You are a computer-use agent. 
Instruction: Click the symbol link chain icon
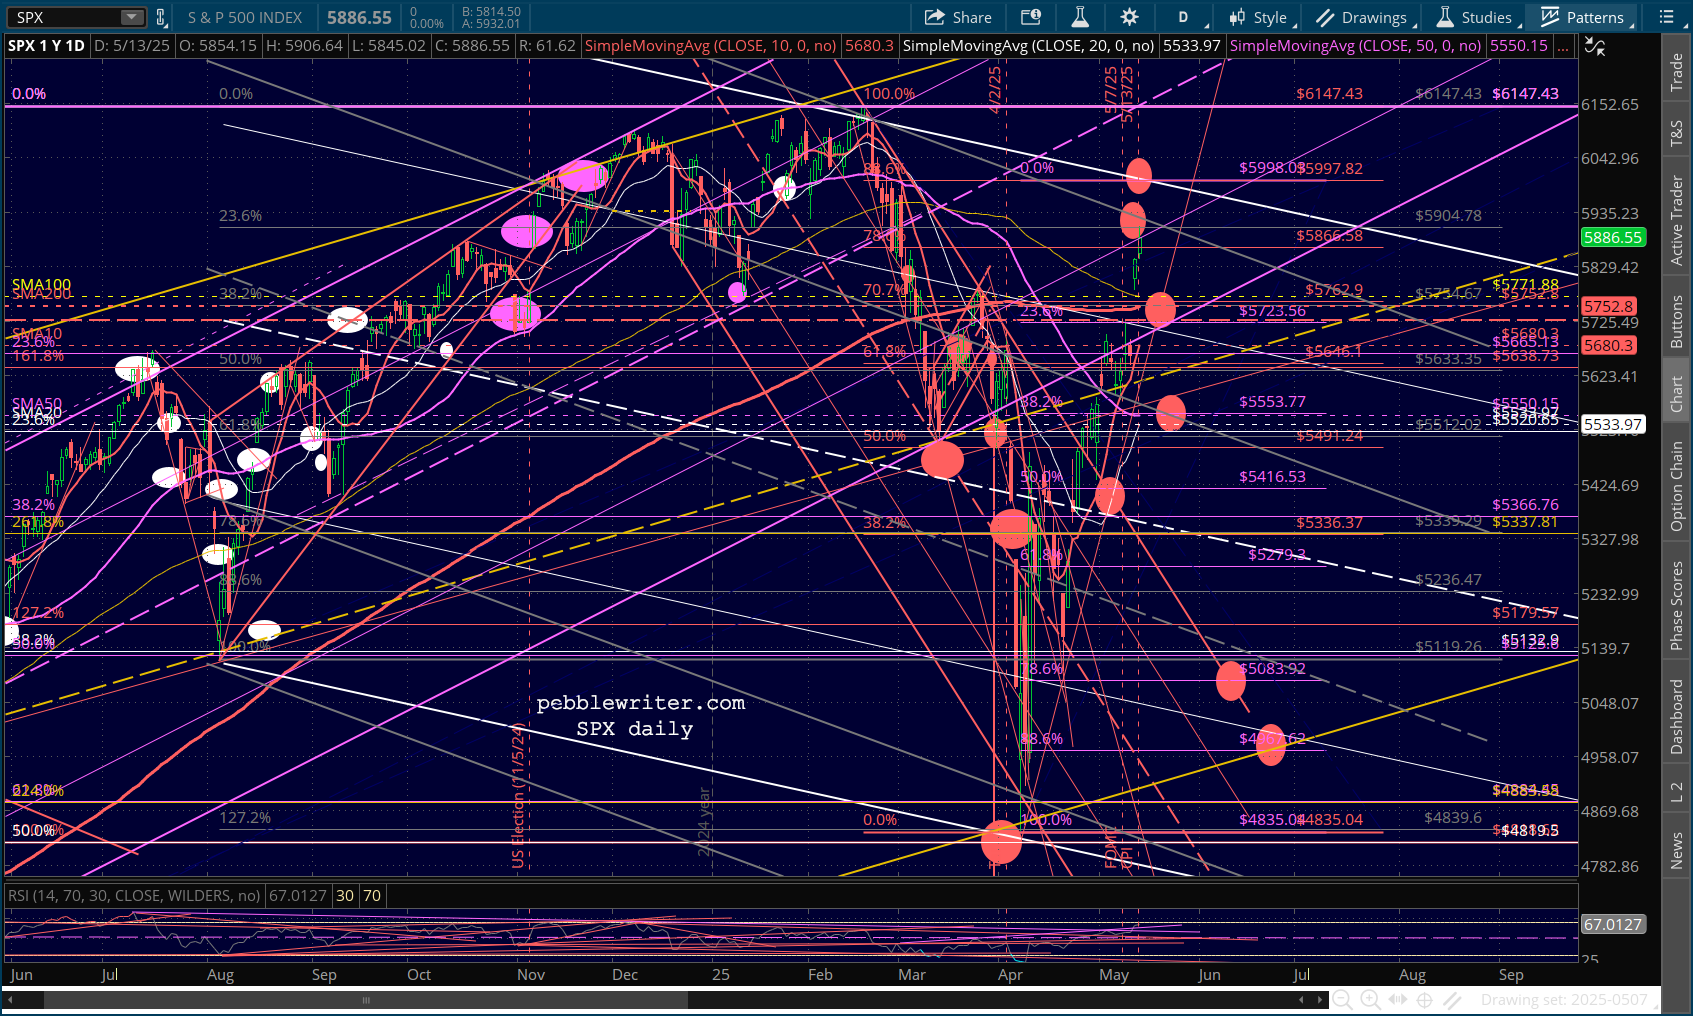click(x=160, y=17)
